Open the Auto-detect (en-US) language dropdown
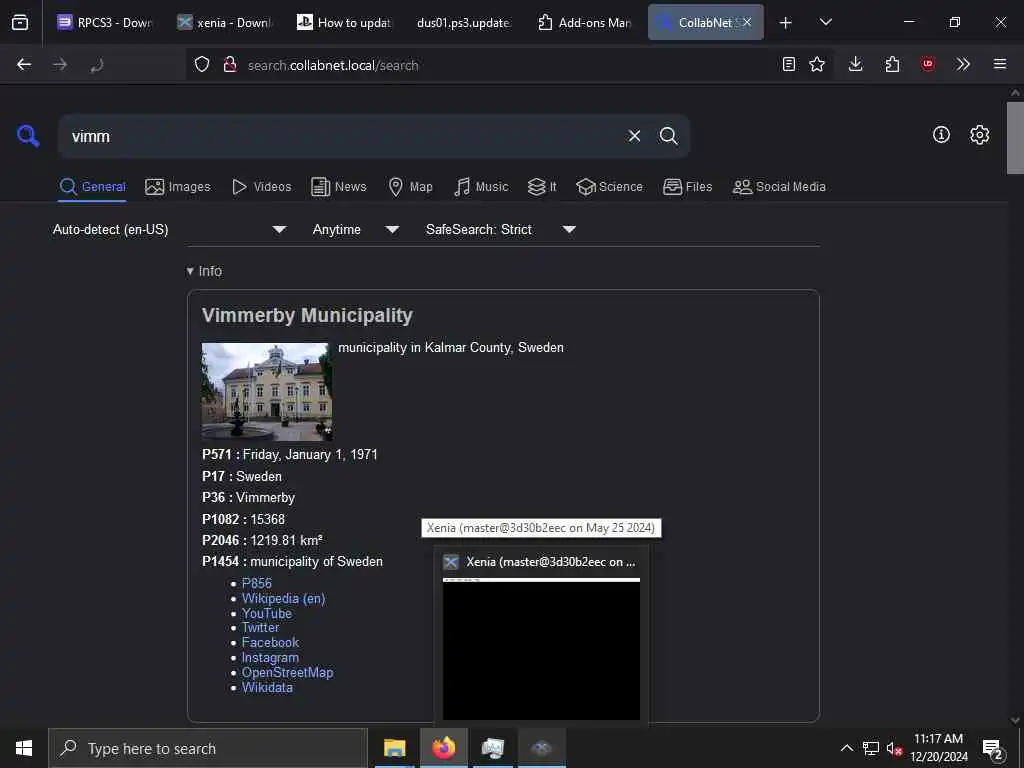 [170, 229]
